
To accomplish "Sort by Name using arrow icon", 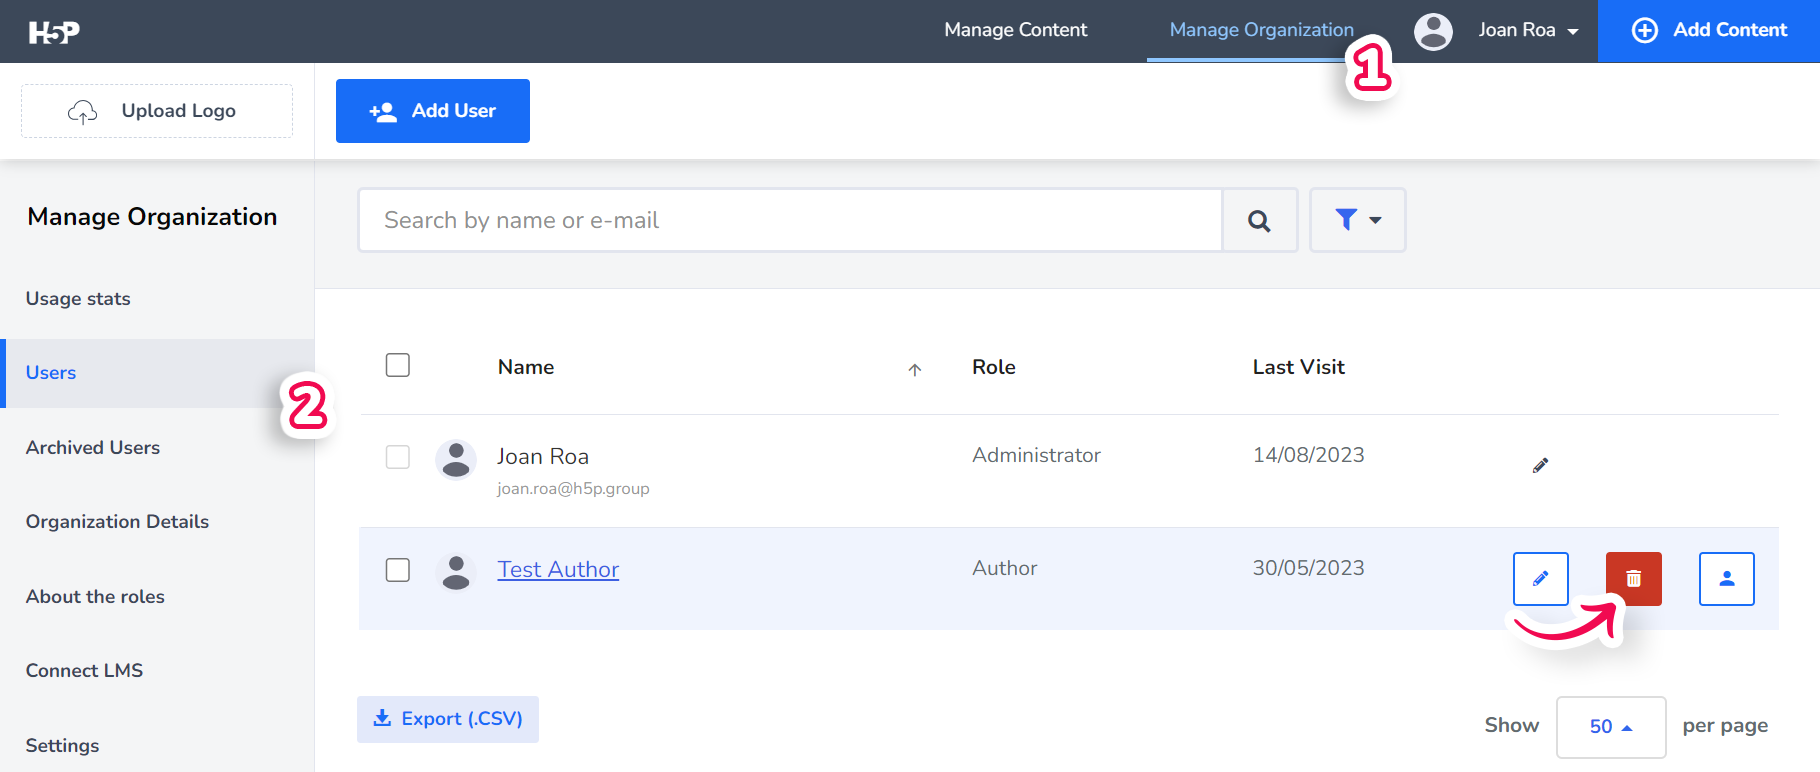I will click(x=914, y=370).
